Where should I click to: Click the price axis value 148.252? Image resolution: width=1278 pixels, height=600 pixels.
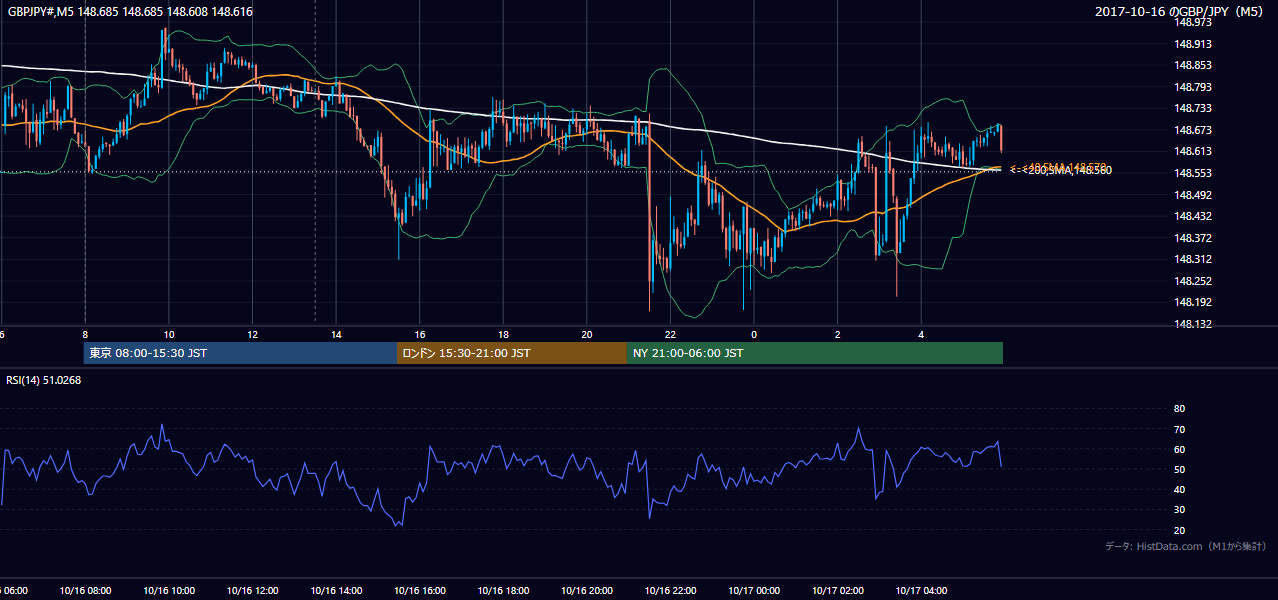pyautogui.click(x=1193, y=281)
